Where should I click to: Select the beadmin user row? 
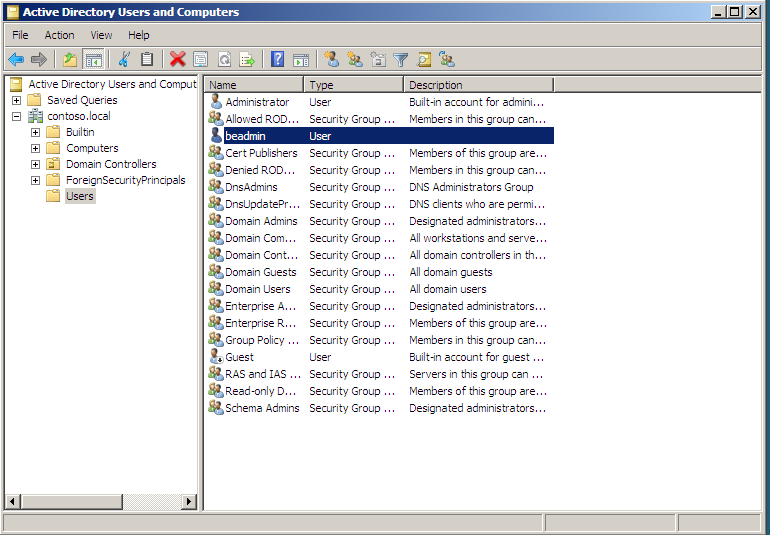pos(381,136)
